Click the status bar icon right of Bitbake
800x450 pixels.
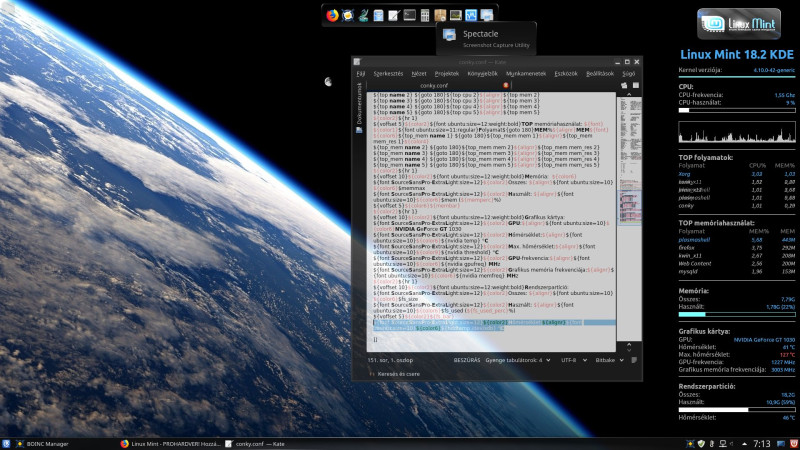click(634, 360)
